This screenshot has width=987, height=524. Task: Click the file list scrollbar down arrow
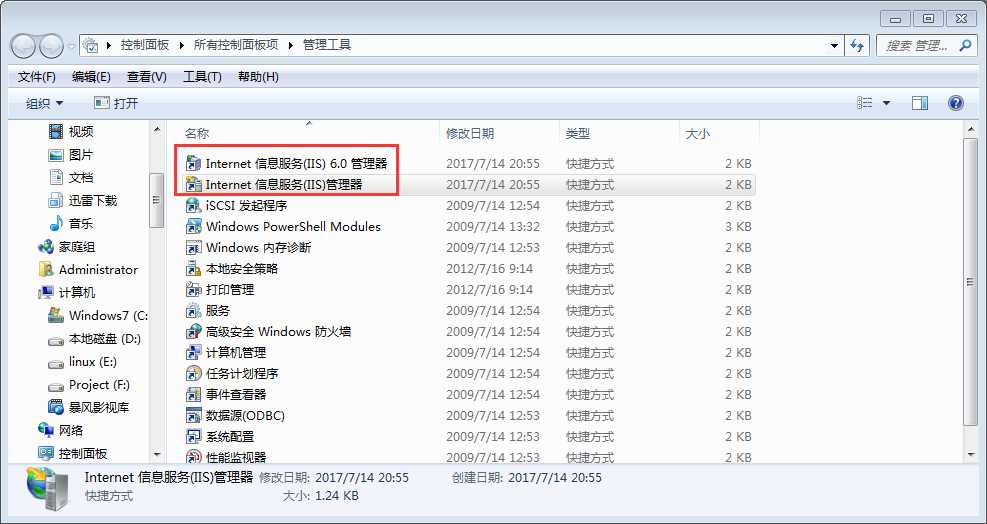point(970,455)
